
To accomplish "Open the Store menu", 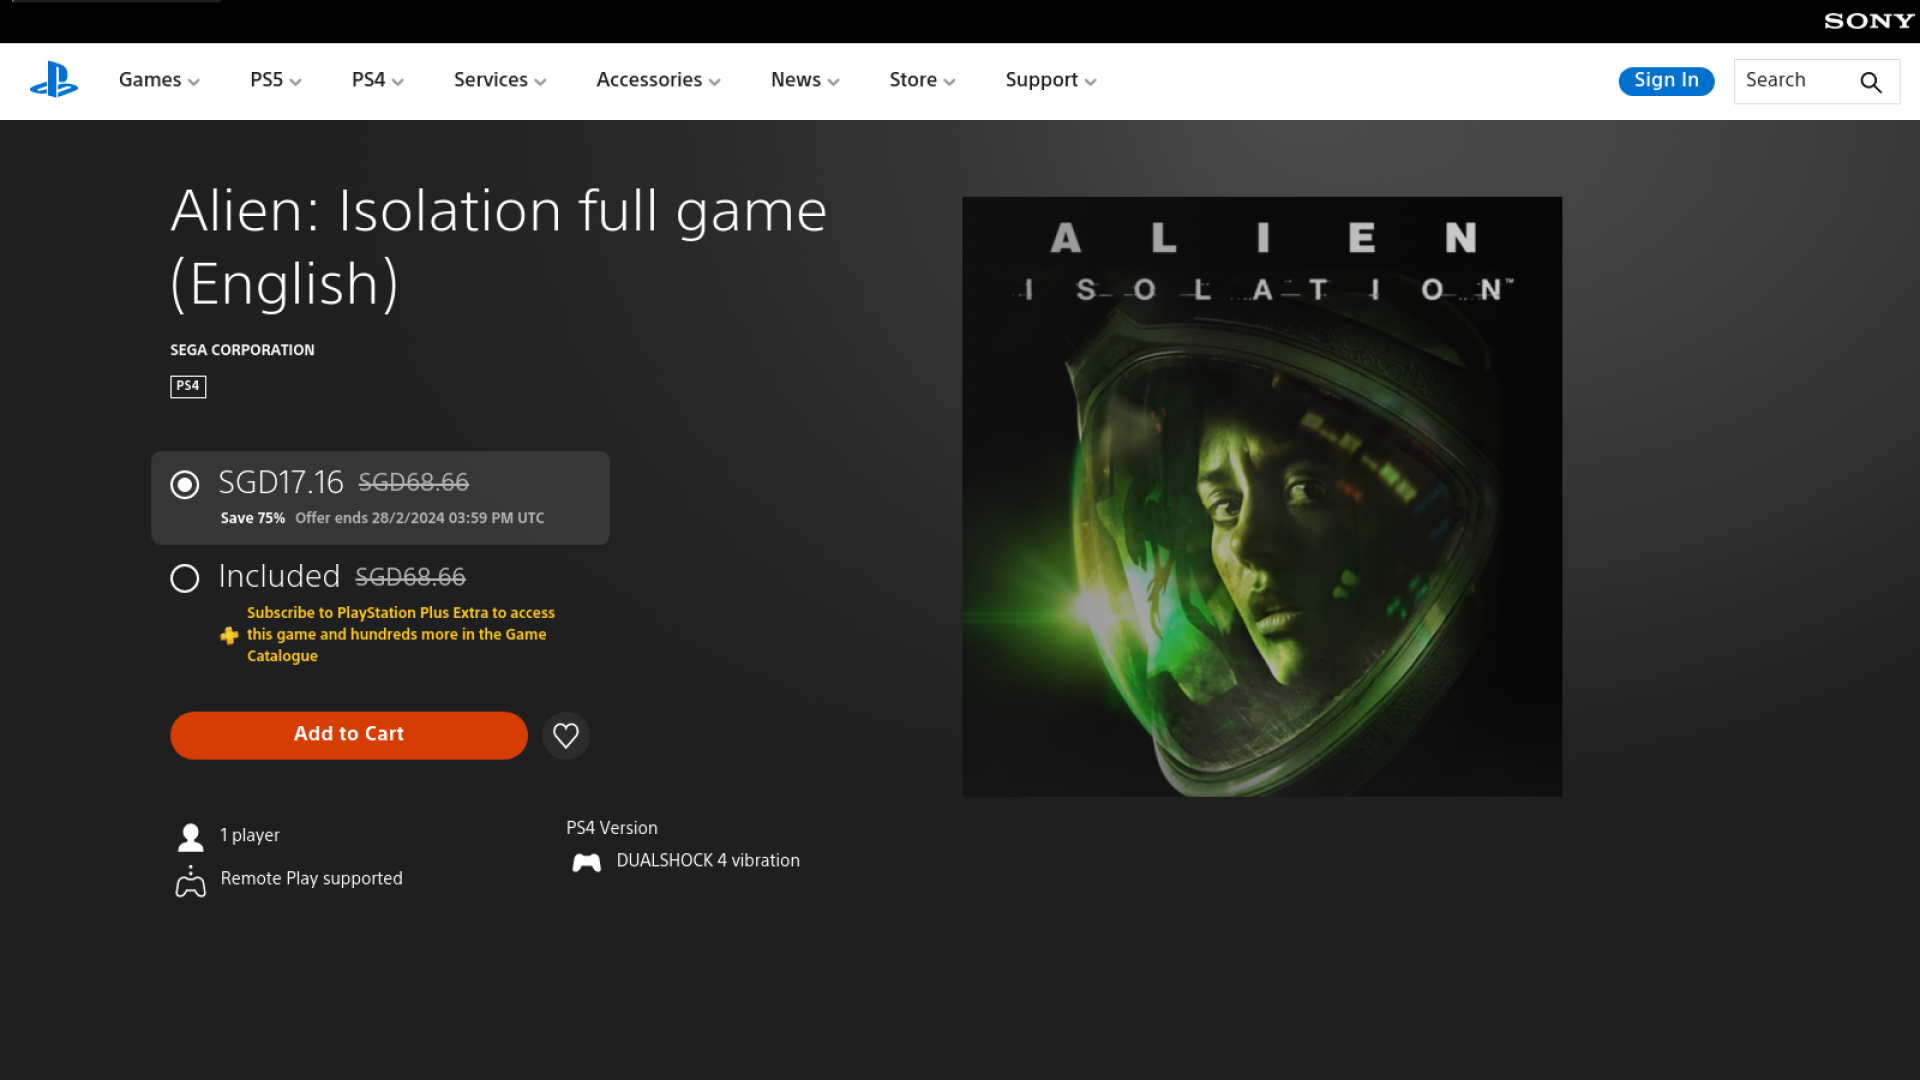I will 922,80.
